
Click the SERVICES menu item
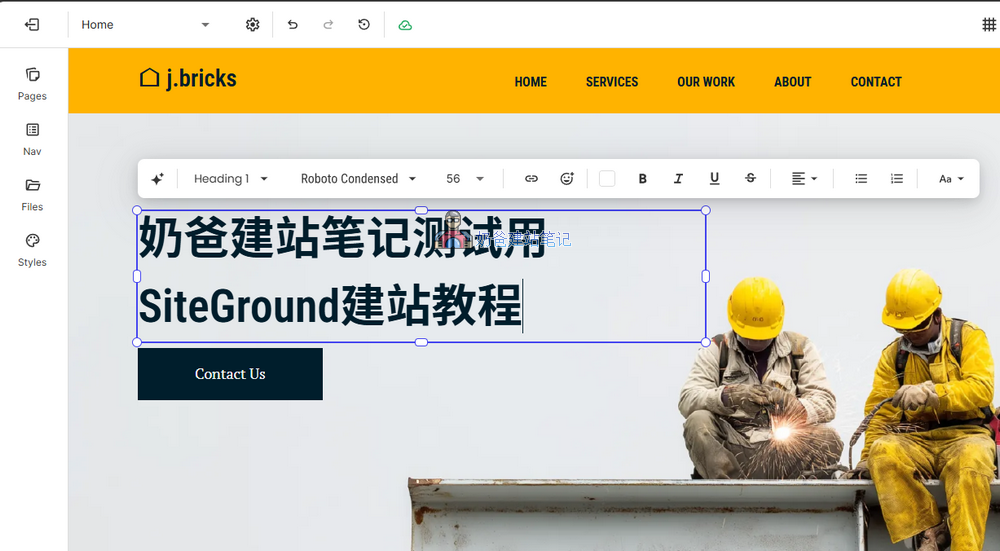click(x=612, y=82)
